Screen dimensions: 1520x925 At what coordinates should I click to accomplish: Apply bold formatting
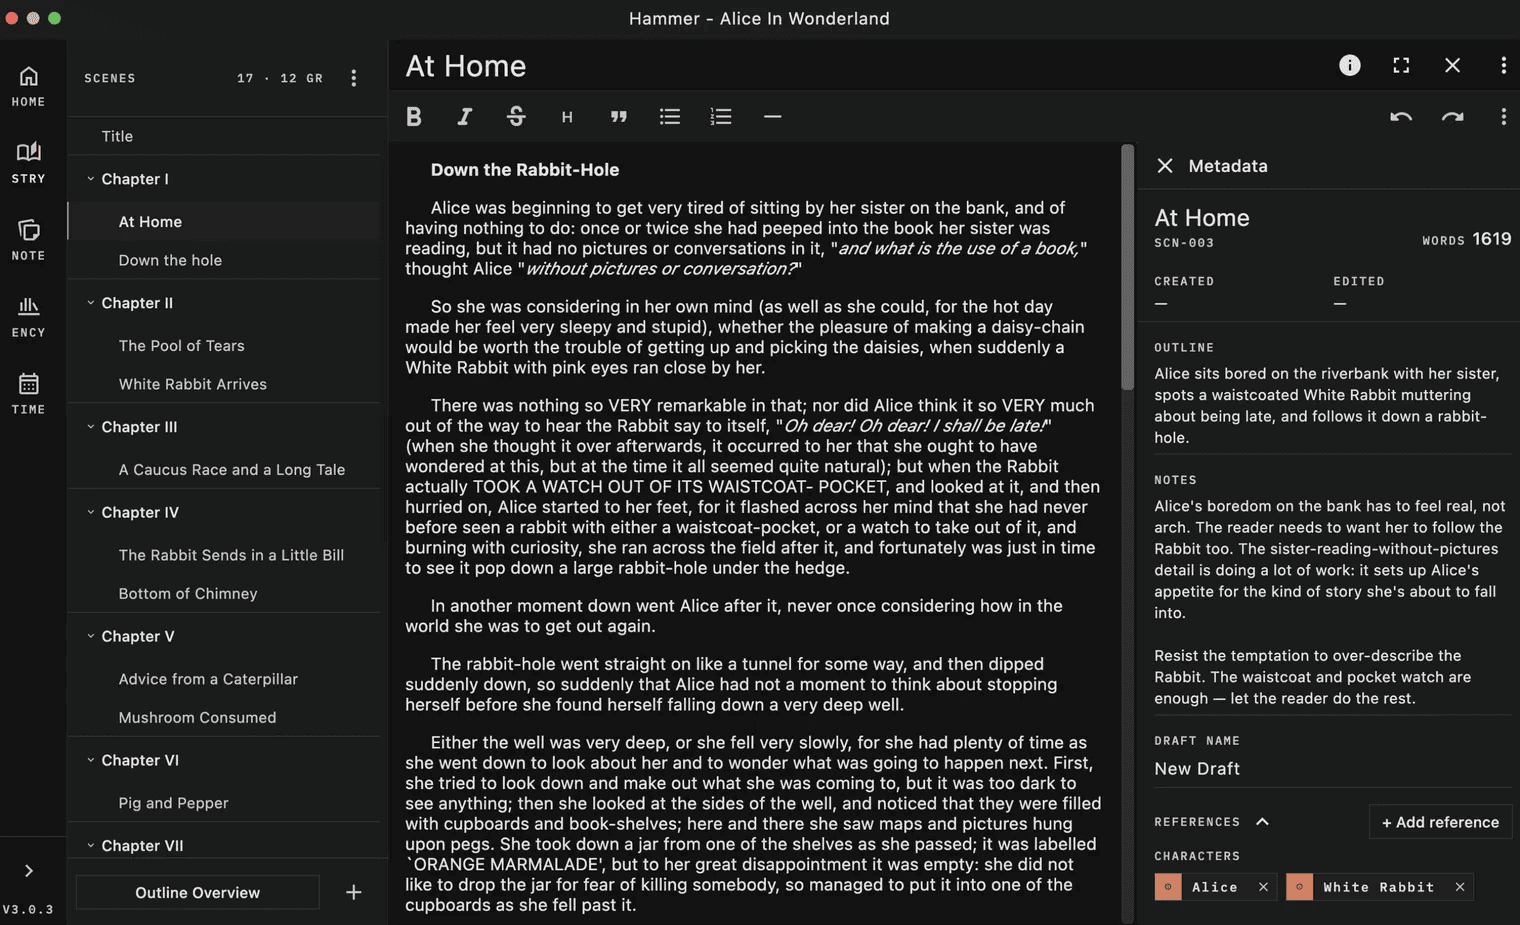pyautogui.click(x=414, y=117)
